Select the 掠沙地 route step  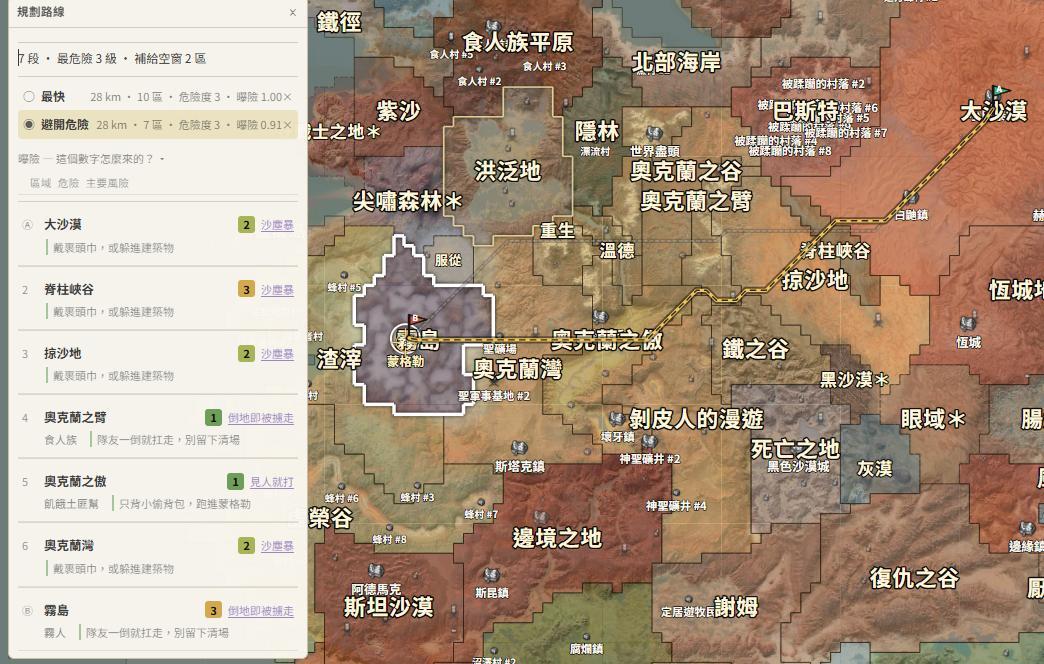pos(158,363)
